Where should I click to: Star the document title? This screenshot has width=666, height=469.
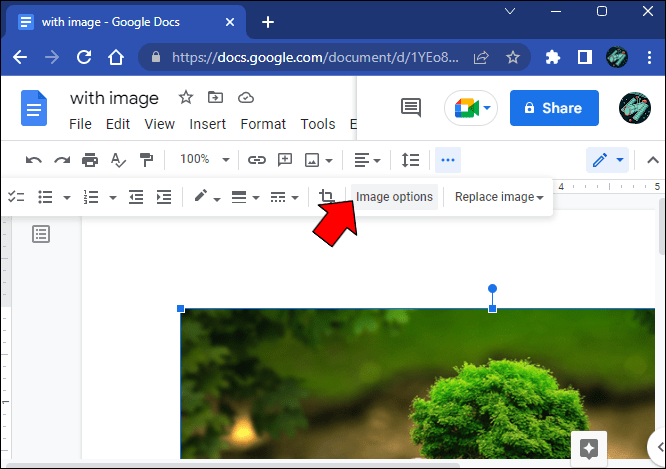pyautogui.click(x=186, y=98)
